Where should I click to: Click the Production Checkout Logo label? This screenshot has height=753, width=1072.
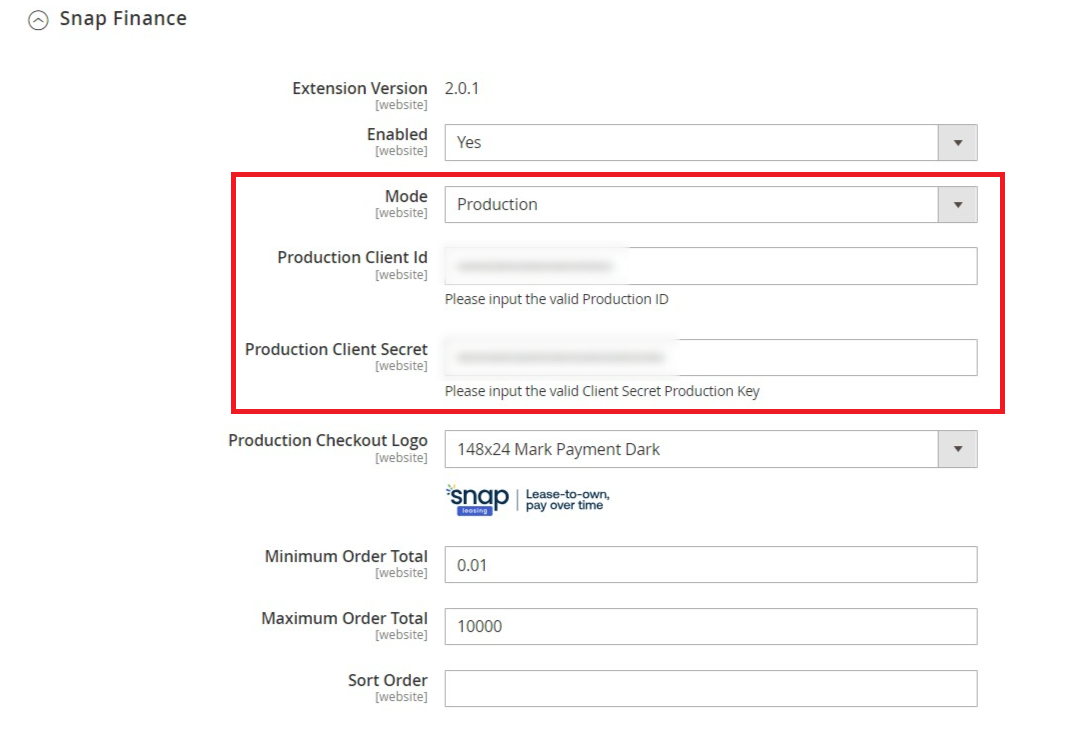pos(328,440)
